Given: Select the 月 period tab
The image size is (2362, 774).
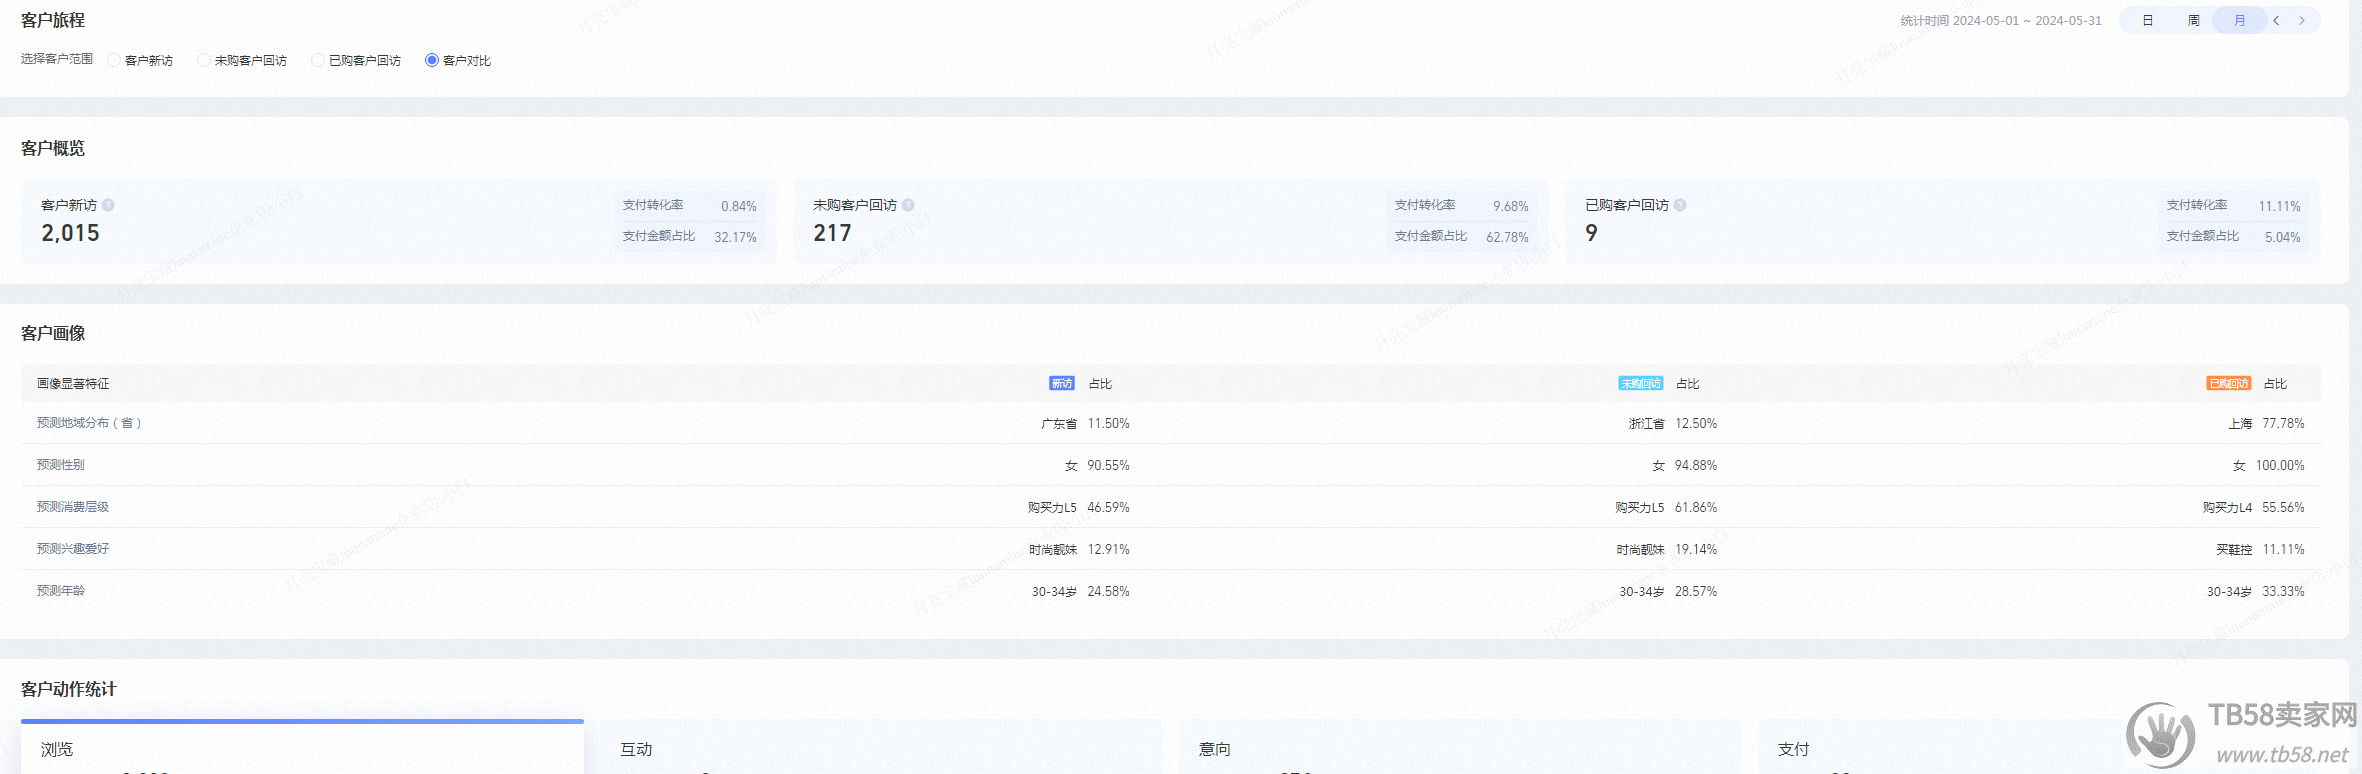Looking at the screenshot, I should click(2239, 21).
